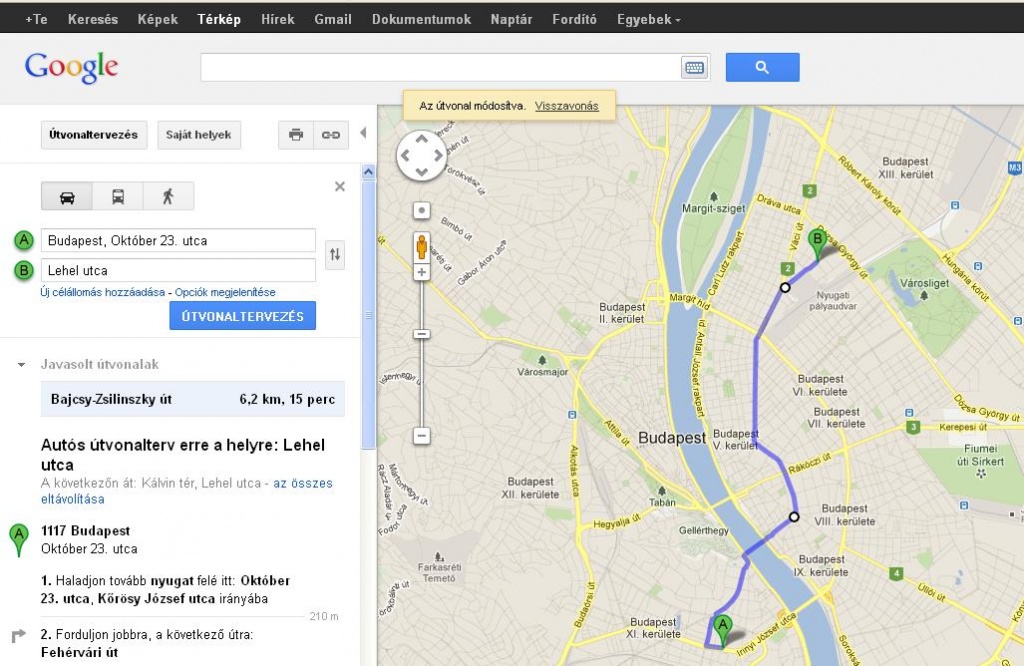Click the main Google search input field
Viewport: 1024px width, 666px height.
click(441, 67)
